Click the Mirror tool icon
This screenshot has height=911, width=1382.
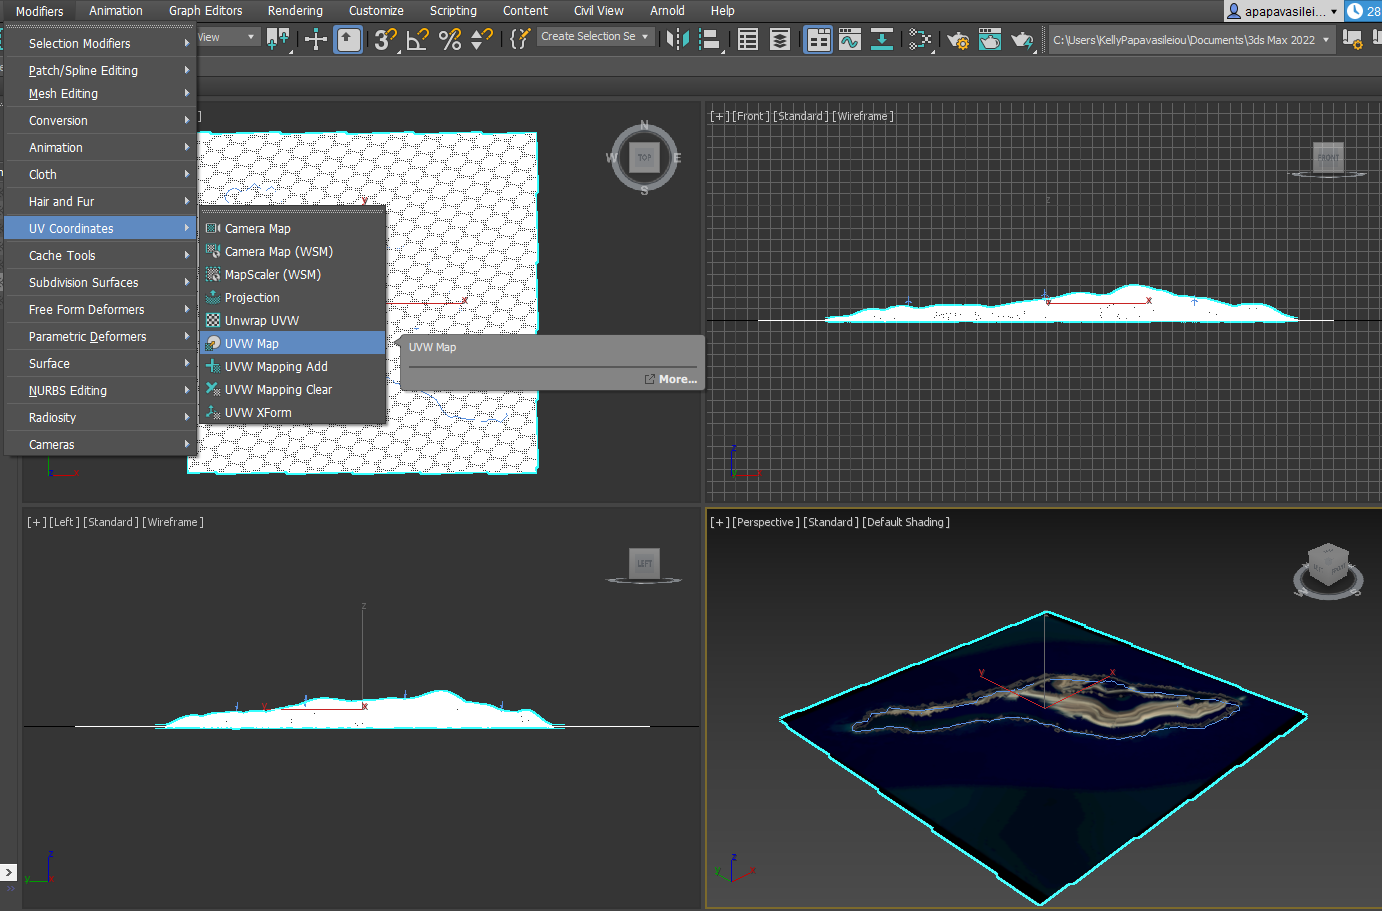[x=678, y=40]
